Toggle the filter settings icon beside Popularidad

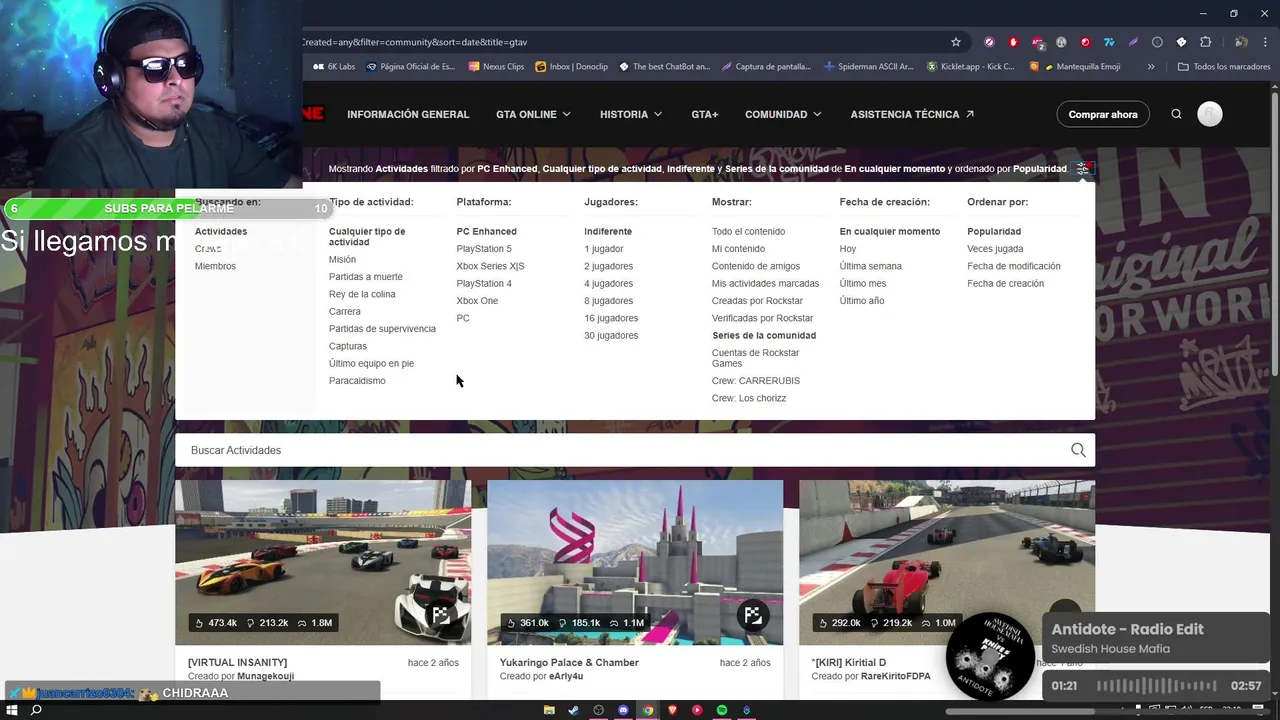tap(1082, 169)
